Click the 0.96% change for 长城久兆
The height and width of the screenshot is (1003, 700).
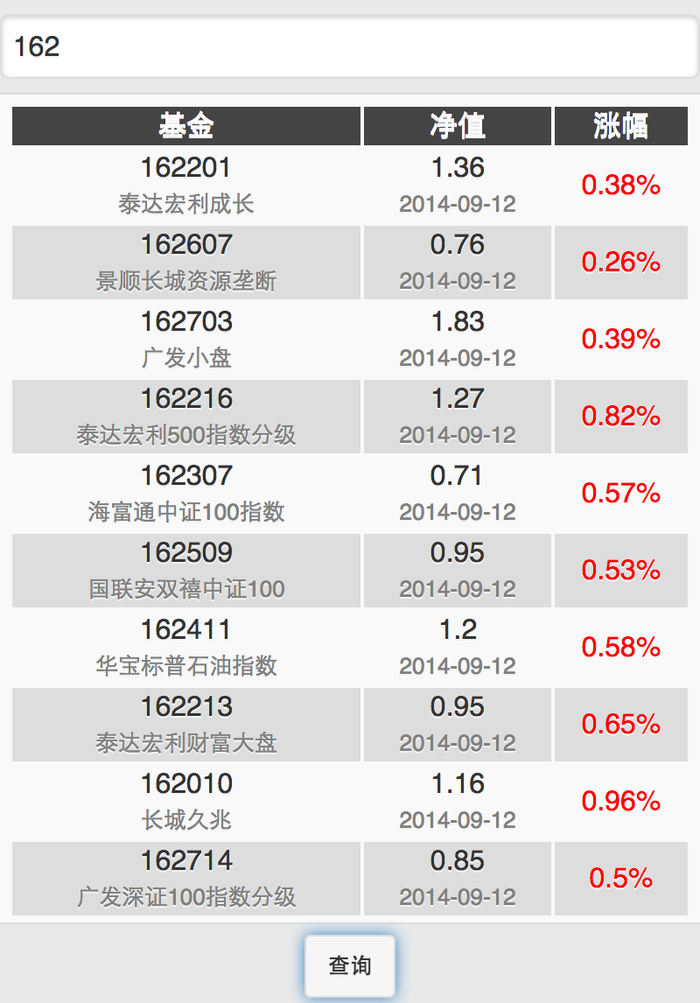pyautogui.click(x=621, y=801)
